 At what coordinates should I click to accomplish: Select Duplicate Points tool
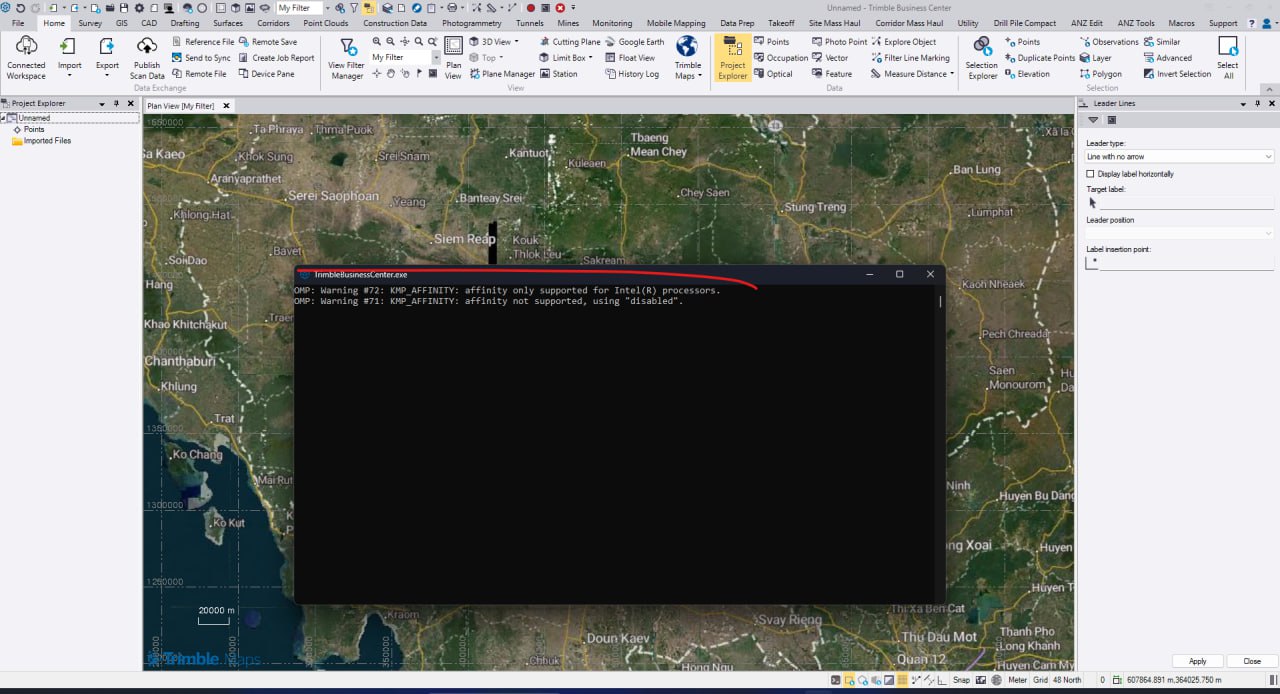1040,58
